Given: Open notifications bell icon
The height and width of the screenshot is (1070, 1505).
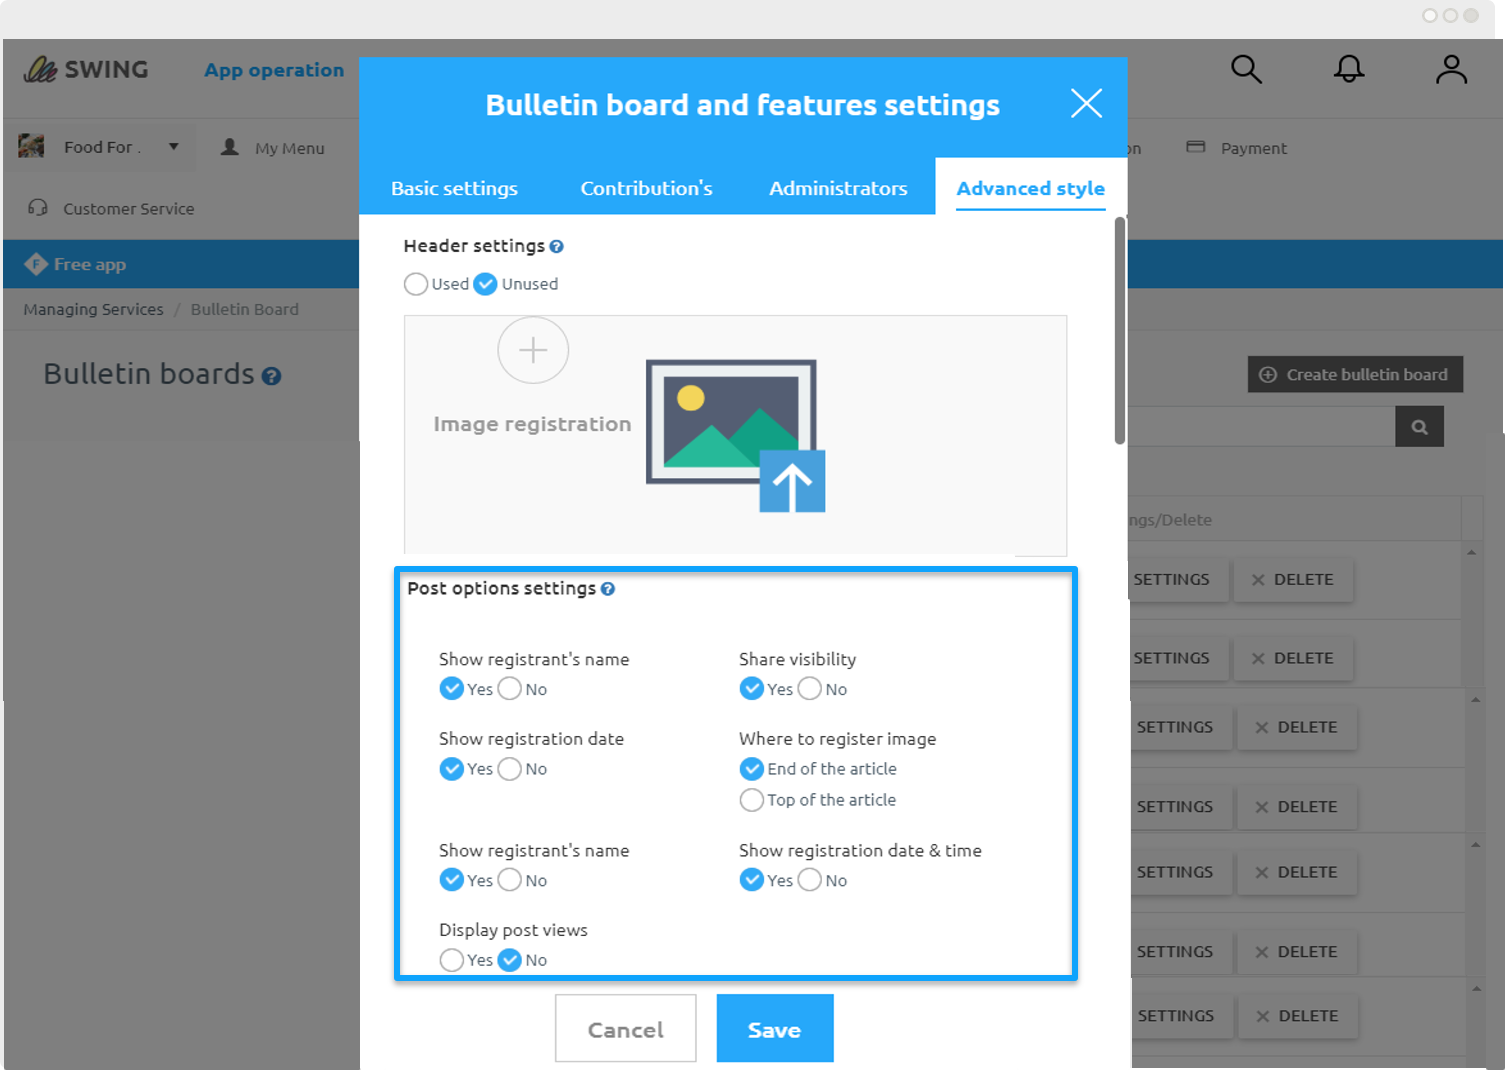Looking at the screenshot, I should coord(1349,69).
